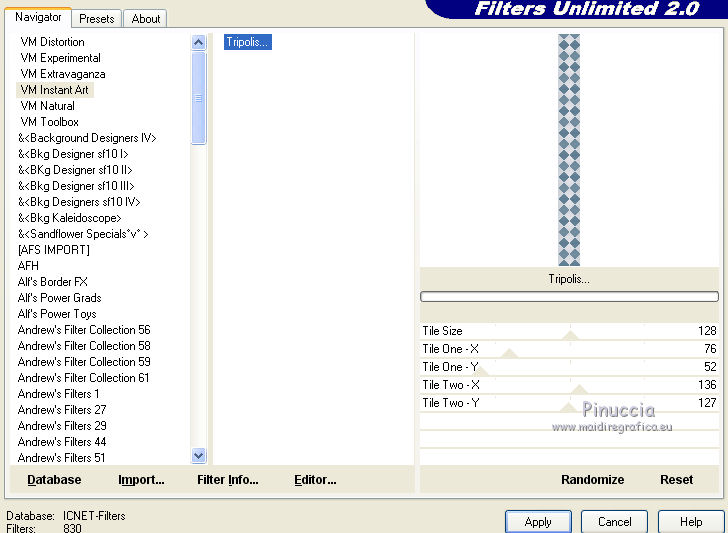Select &<Bkg Designer sf10 III> category
This screenshot has height=533, width=728.
coord(76,186)
